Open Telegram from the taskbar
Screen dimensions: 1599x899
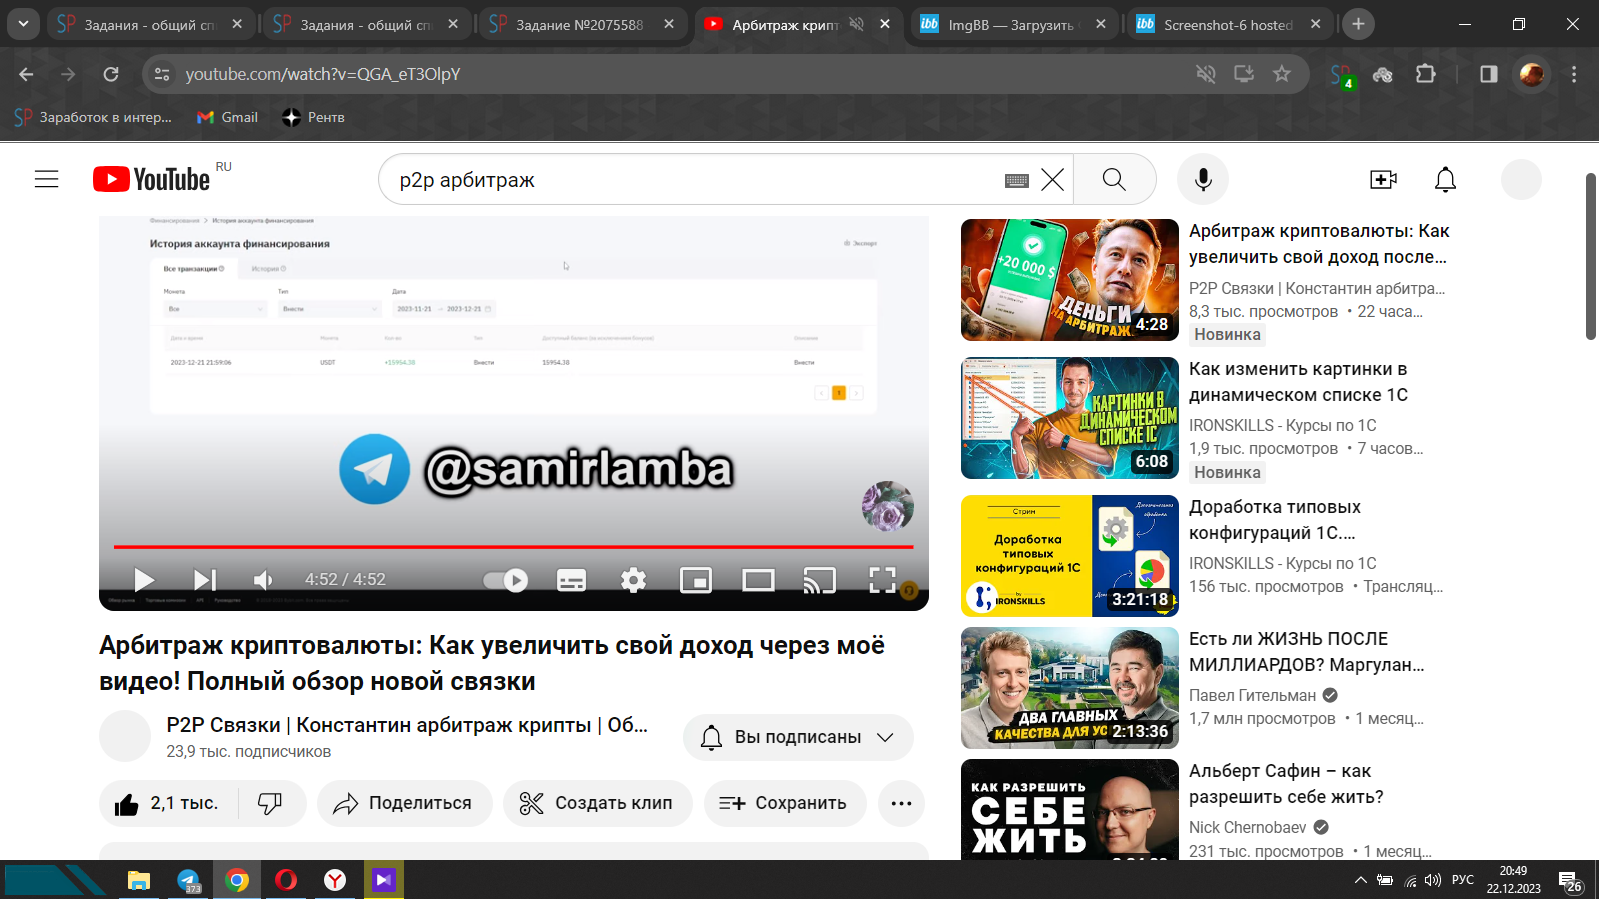(x=188, y=880)
